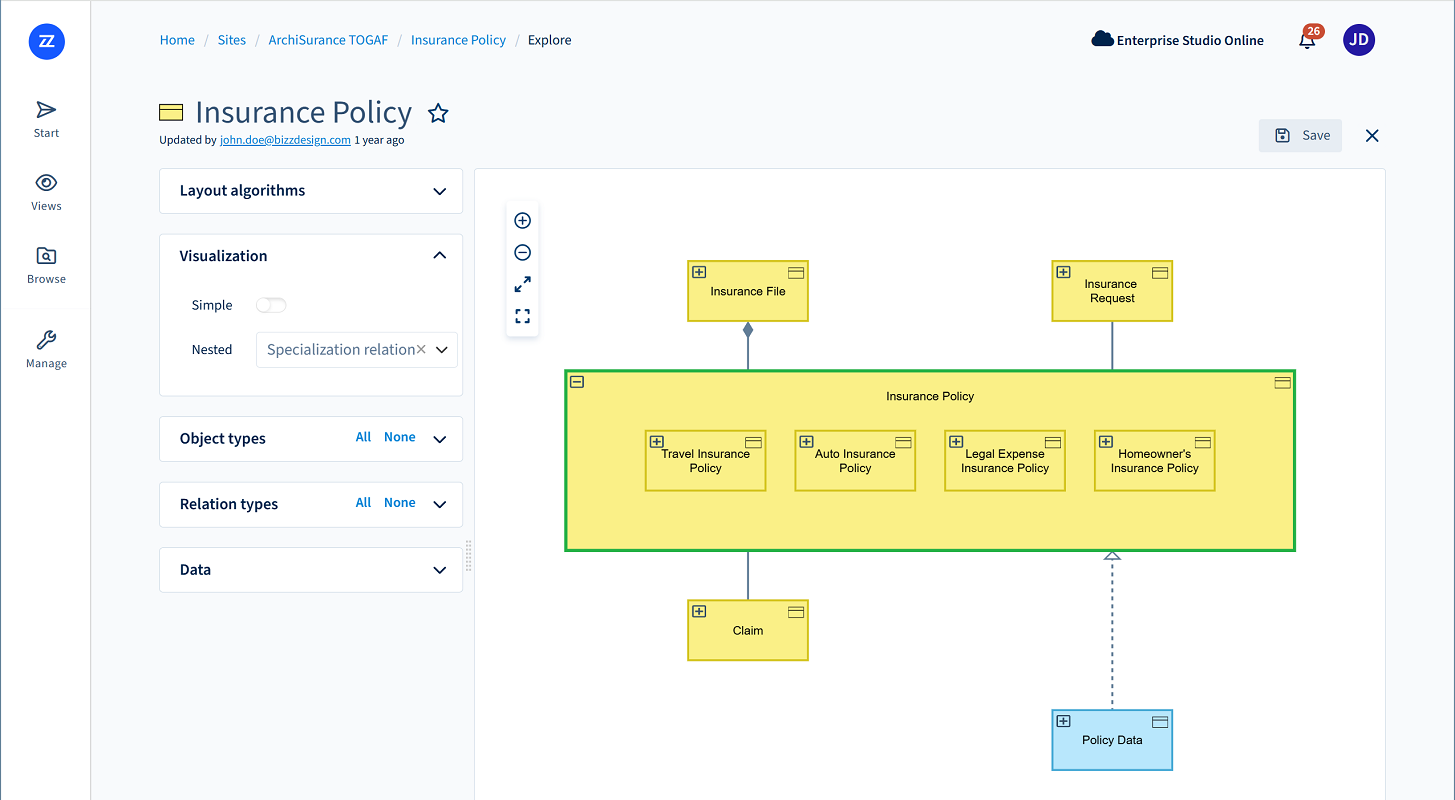Expand Homeowner's Insurance Policy node
The height and width of the screenshot is (800, 1455).
pyautogui.click(x=1106, y=441)
